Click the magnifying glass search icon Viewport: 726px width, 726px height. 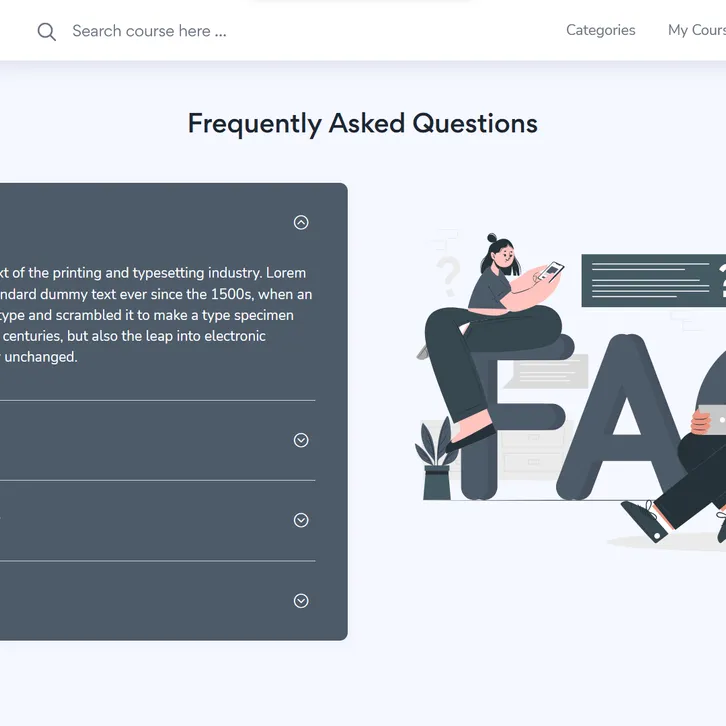coord(46,31)
